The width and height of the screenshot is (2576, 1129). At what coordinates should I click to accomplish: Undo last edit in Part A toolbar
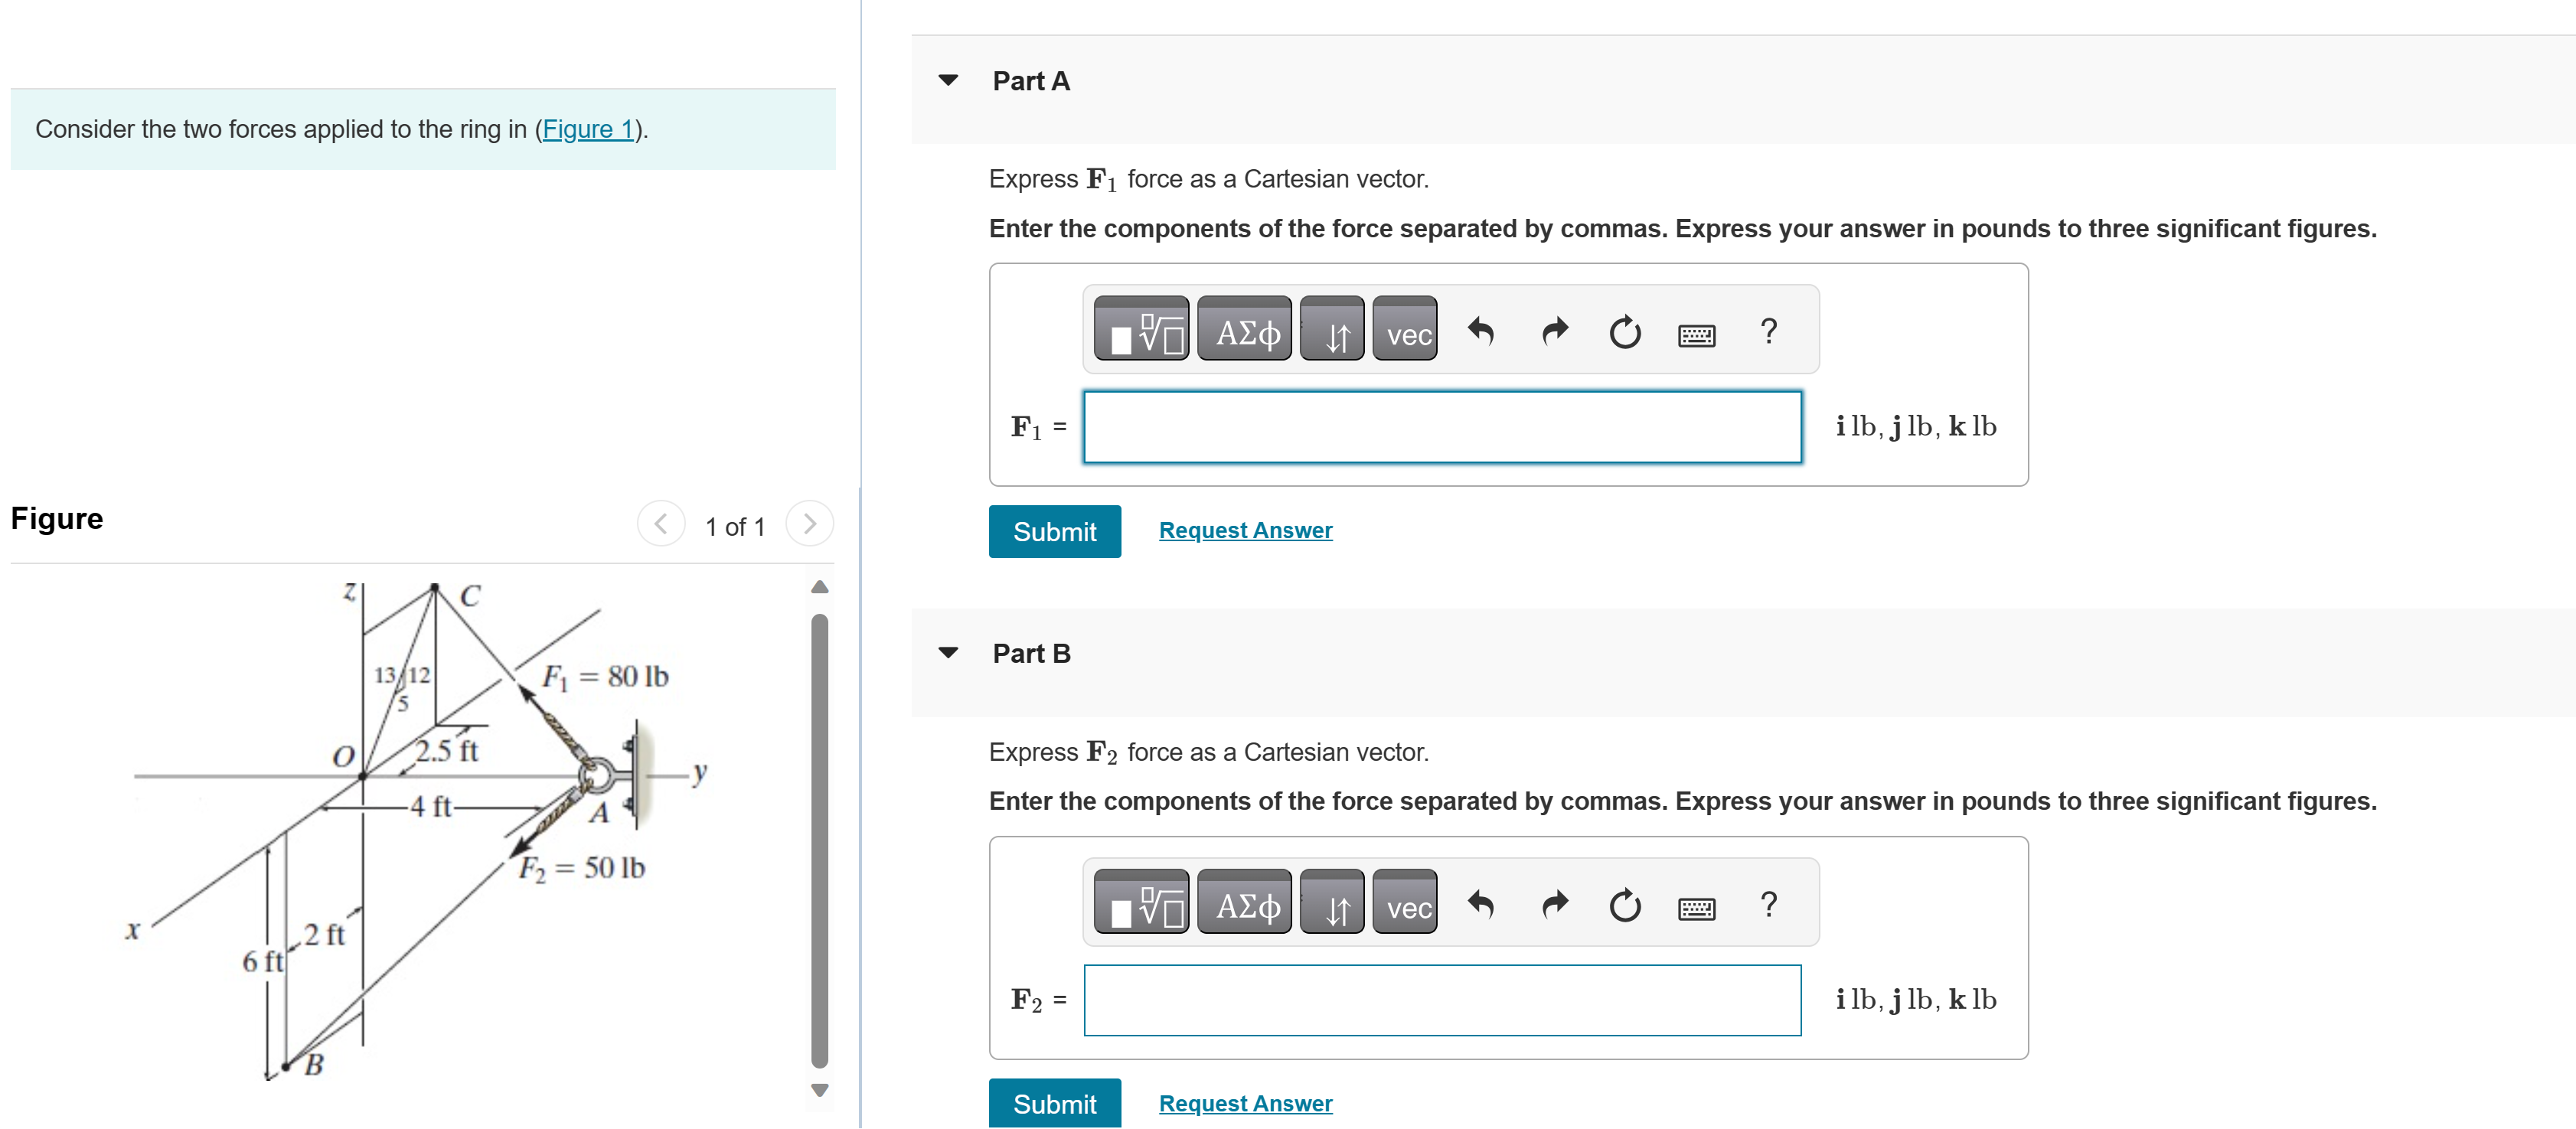[x=1480, y=331]
